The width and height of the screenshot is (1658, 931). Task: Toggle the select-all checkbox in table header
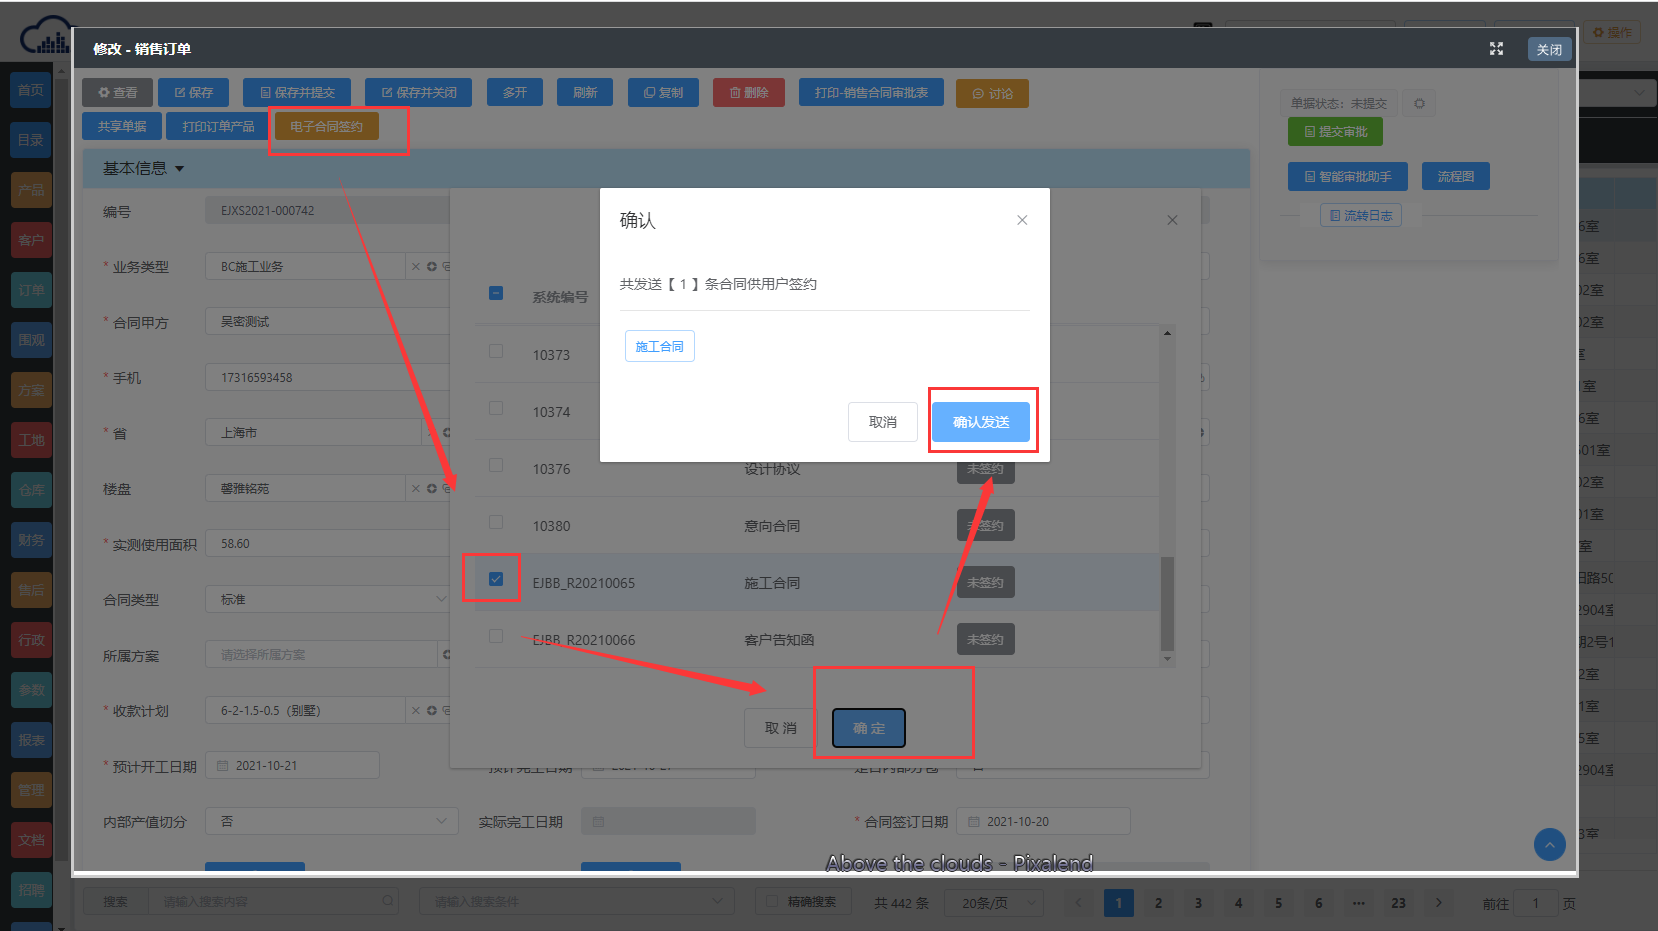pos(496,293)
